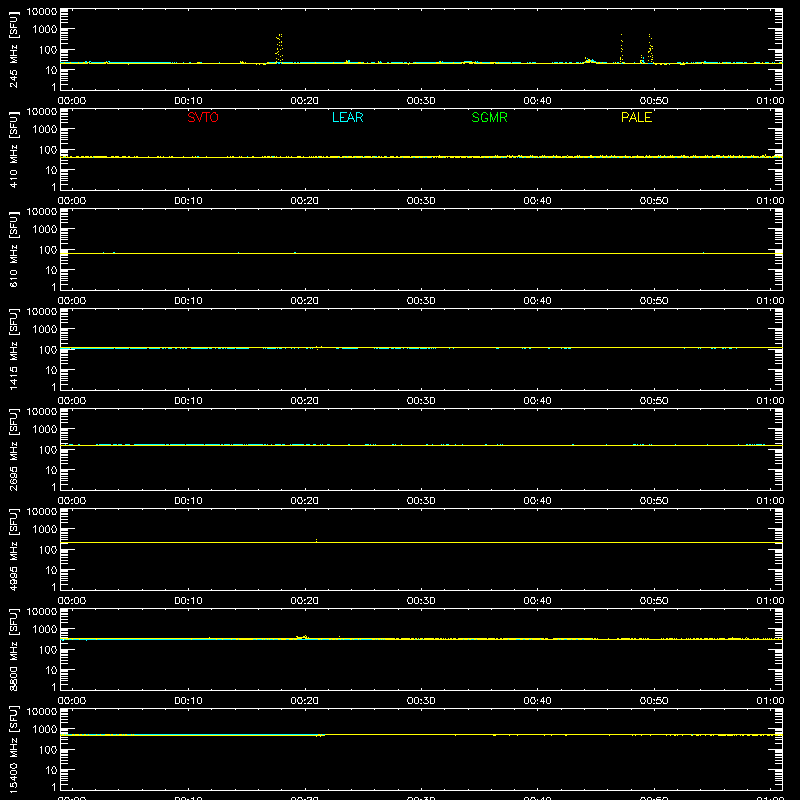Click the burst spike near 00:18 in 245 MHz plot
Image resolution: width=800 pixels, height=800 pixels.
click(279, 48)
